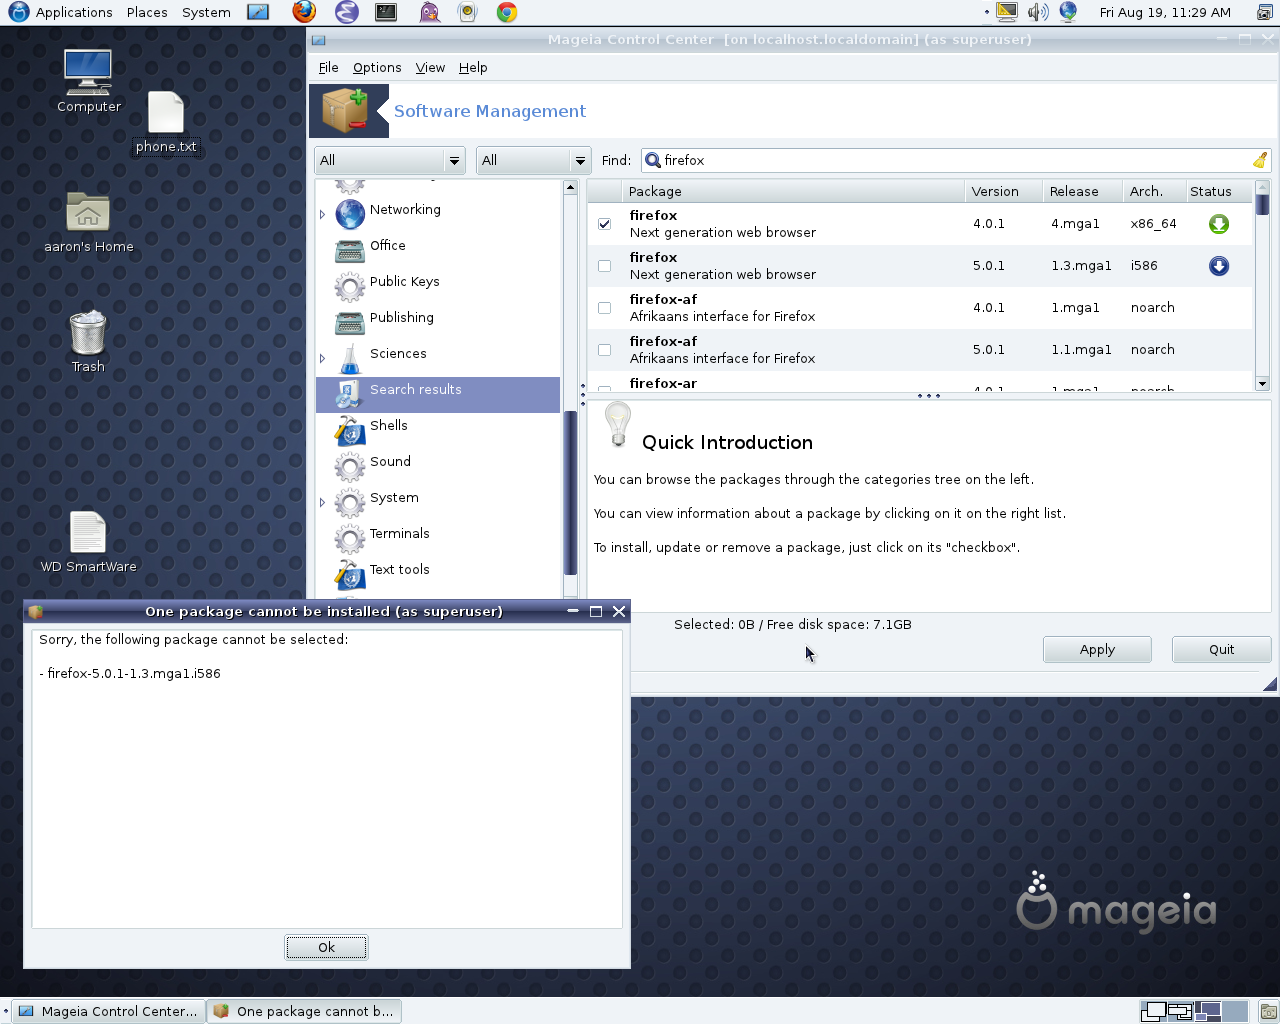Click the volume speaker icon in tray
The image size is (1280, 1024).
tap(1038, 12)
